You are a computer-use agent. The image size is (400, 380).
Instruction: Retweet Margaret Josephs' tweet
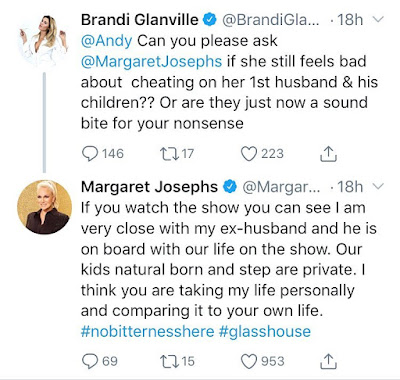pos(168,361)
